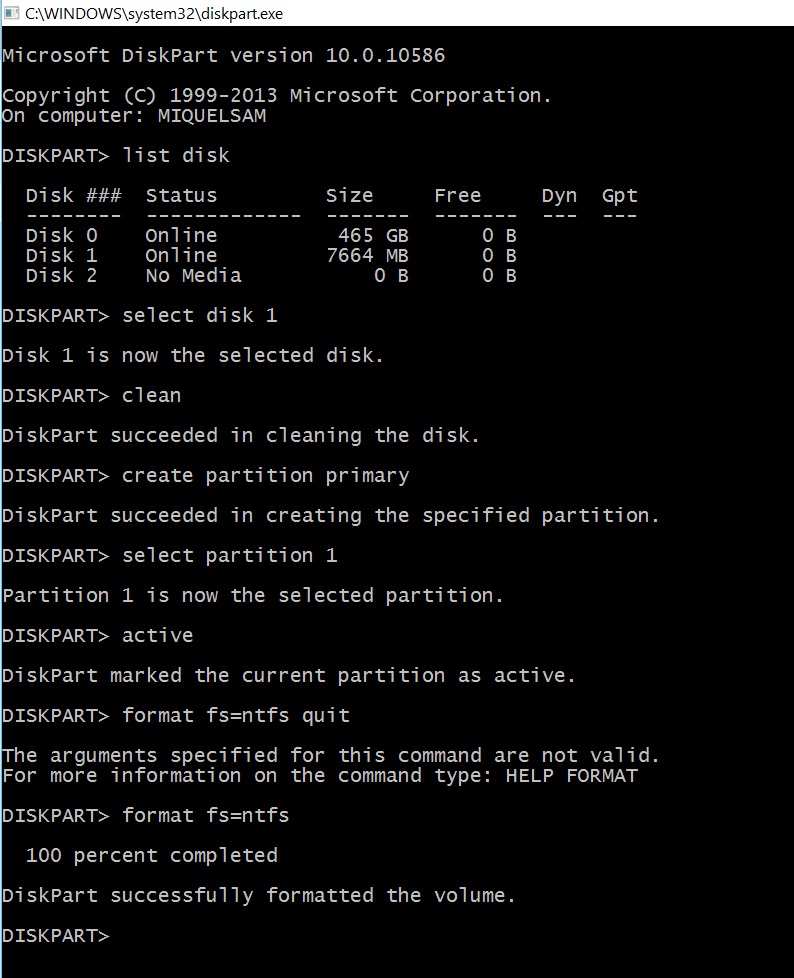Click the 7664 MB size value

(367, 255)
